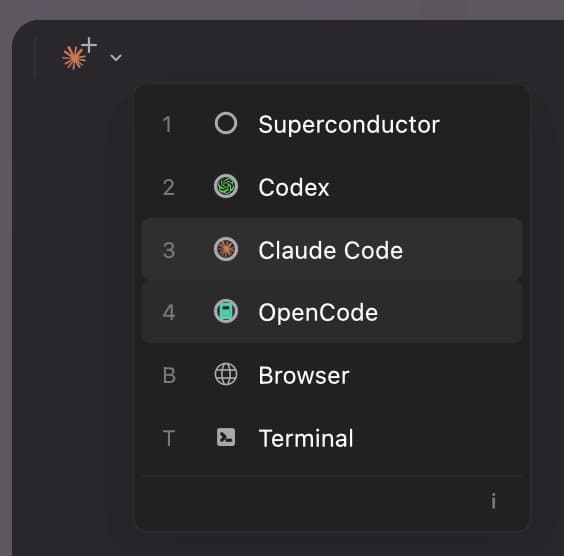Launch Terminal from the menu
Viewport: 564px width, 556px height.
click(x=332, y=438)
